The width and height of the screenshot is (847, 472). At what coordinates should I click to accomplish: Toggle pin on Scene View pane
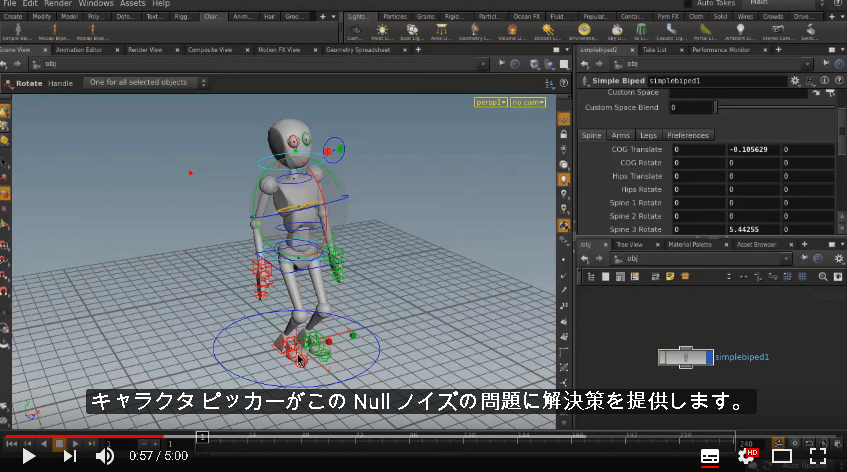pyautogui.click(x=501, y=64)
